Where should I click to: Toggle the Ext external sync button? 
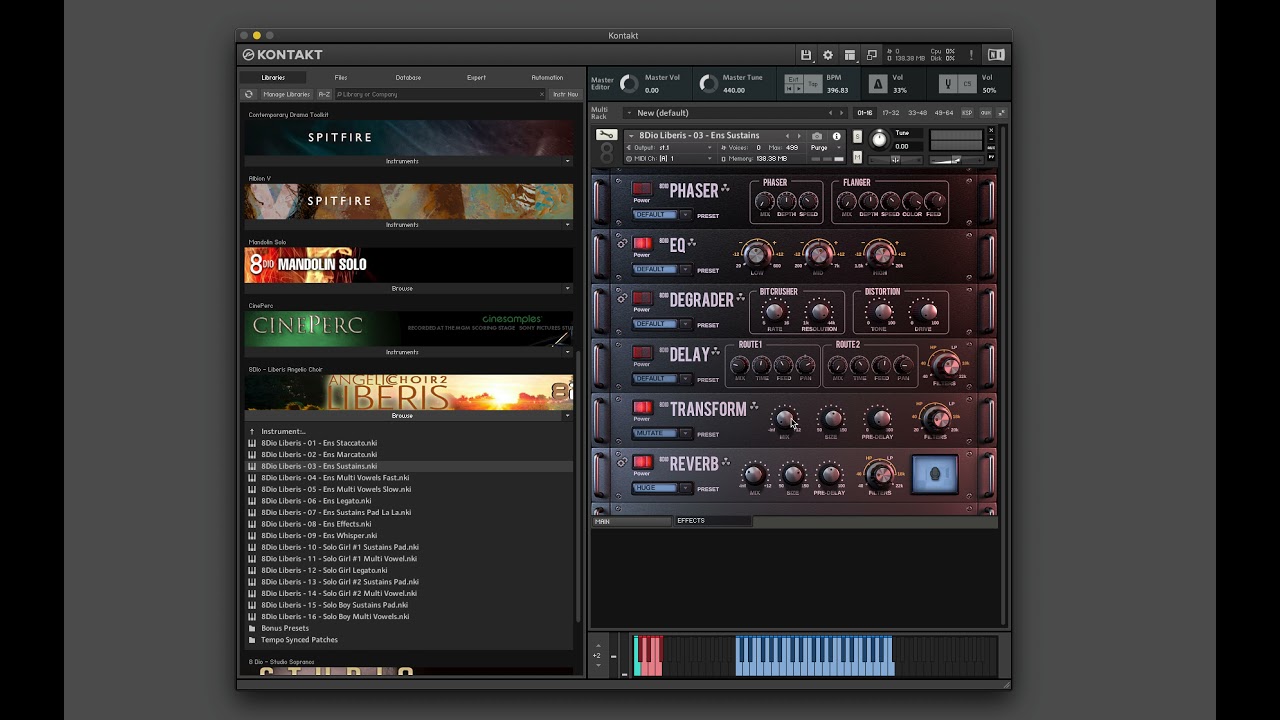click(794, 79)
